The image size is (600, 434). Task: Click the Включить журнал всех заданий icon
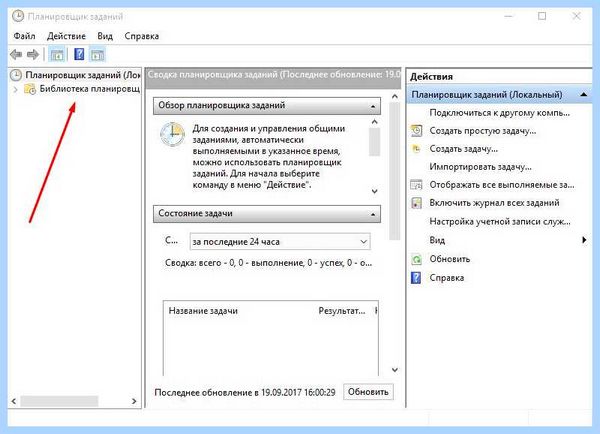pyautogui.click(x=416, y=203)
